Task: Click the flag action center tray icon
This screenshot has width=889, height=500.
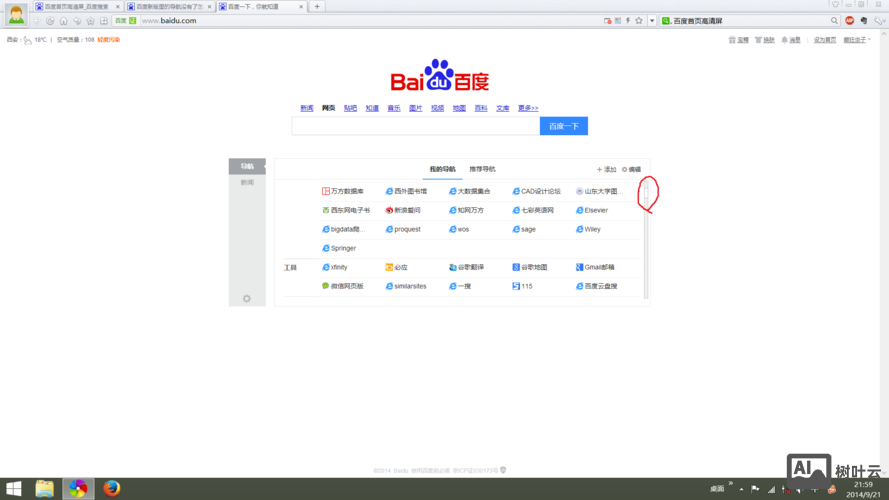Action: [755, 489]
